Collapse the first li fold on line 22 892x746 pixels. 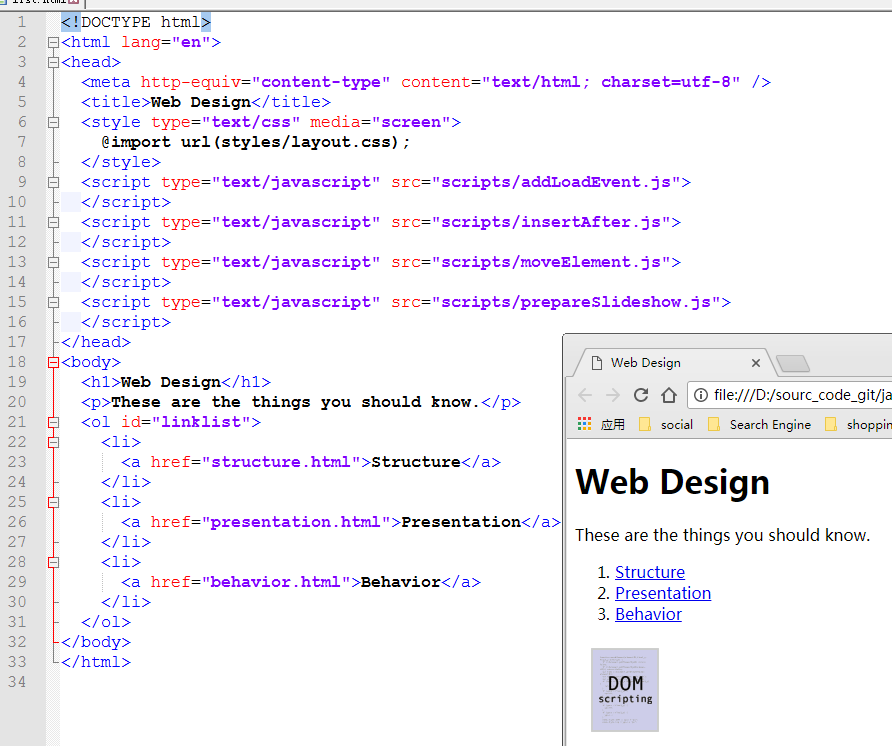tap(53, 442)
